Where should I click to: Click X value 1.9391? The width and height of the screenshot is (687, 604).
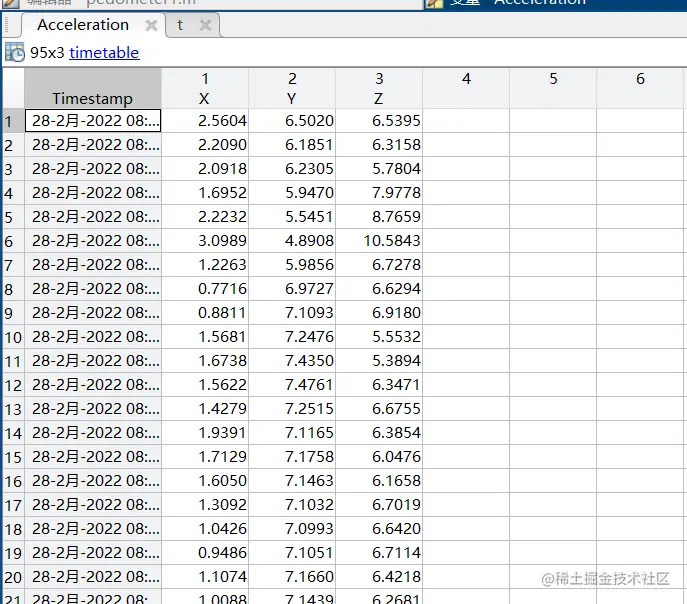(x=222, y=433)
